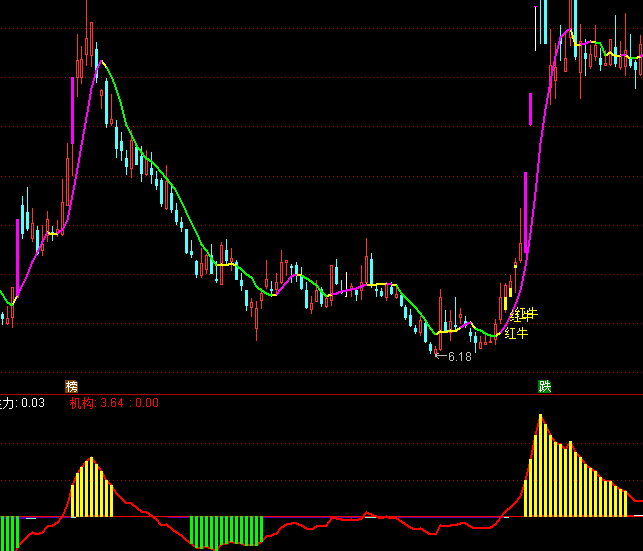Select the lower 红牛 signal label

[516, 333]
